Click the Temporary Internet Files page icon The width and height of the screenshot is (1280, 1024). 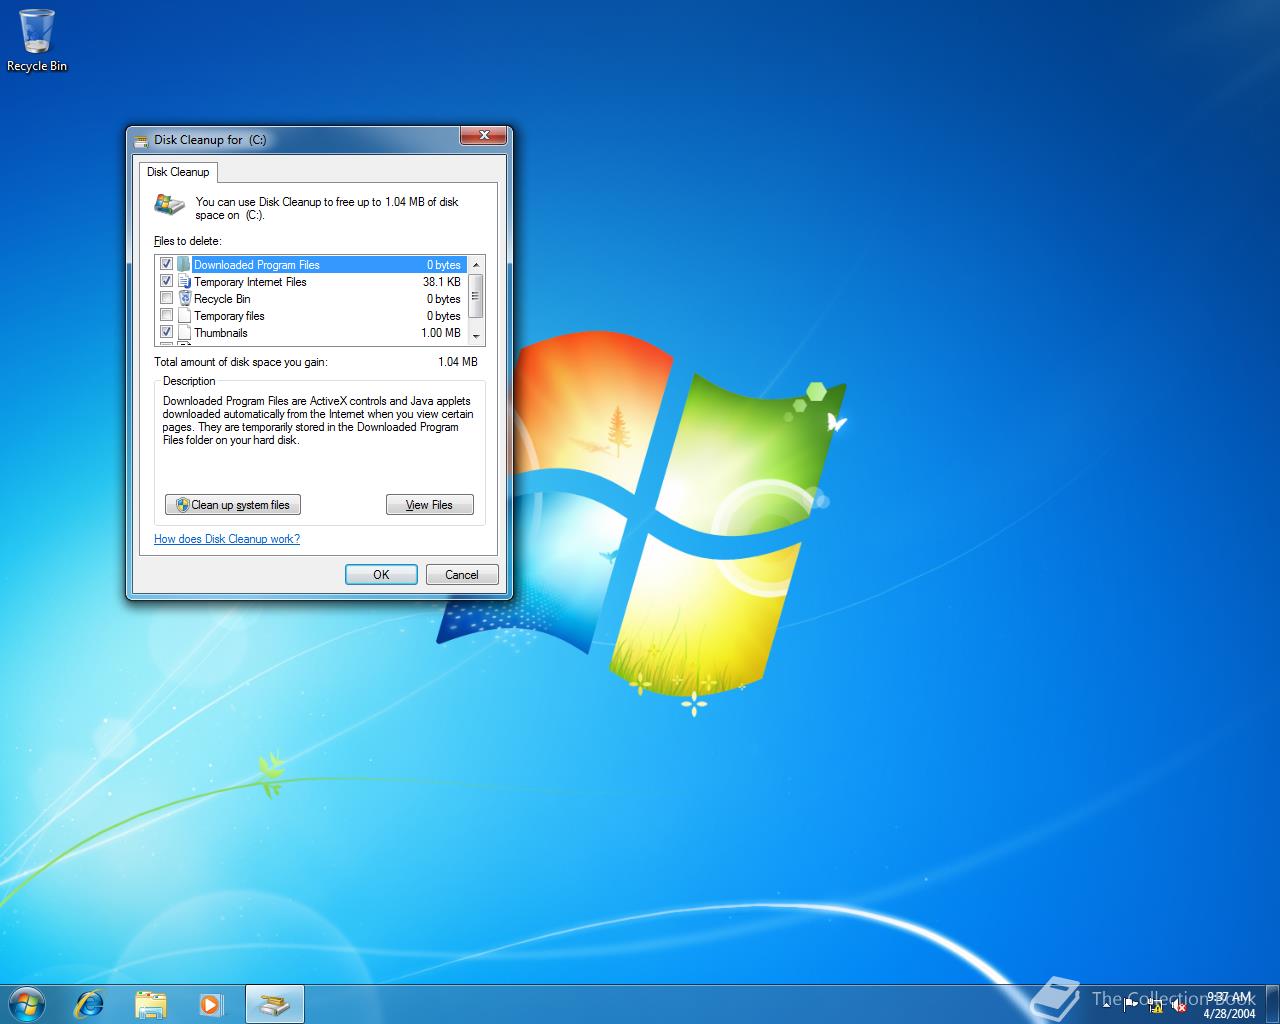click(x=184, y=282)
